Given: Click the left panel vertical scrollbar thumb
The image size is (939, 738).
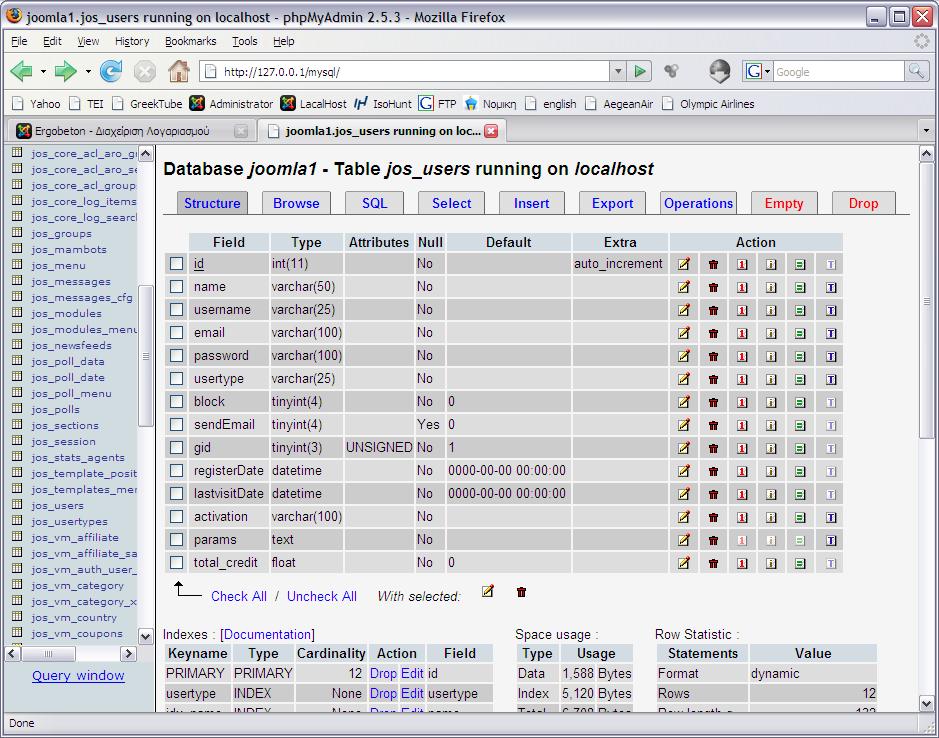Looking at the screenshot, I should click(146, 356).
